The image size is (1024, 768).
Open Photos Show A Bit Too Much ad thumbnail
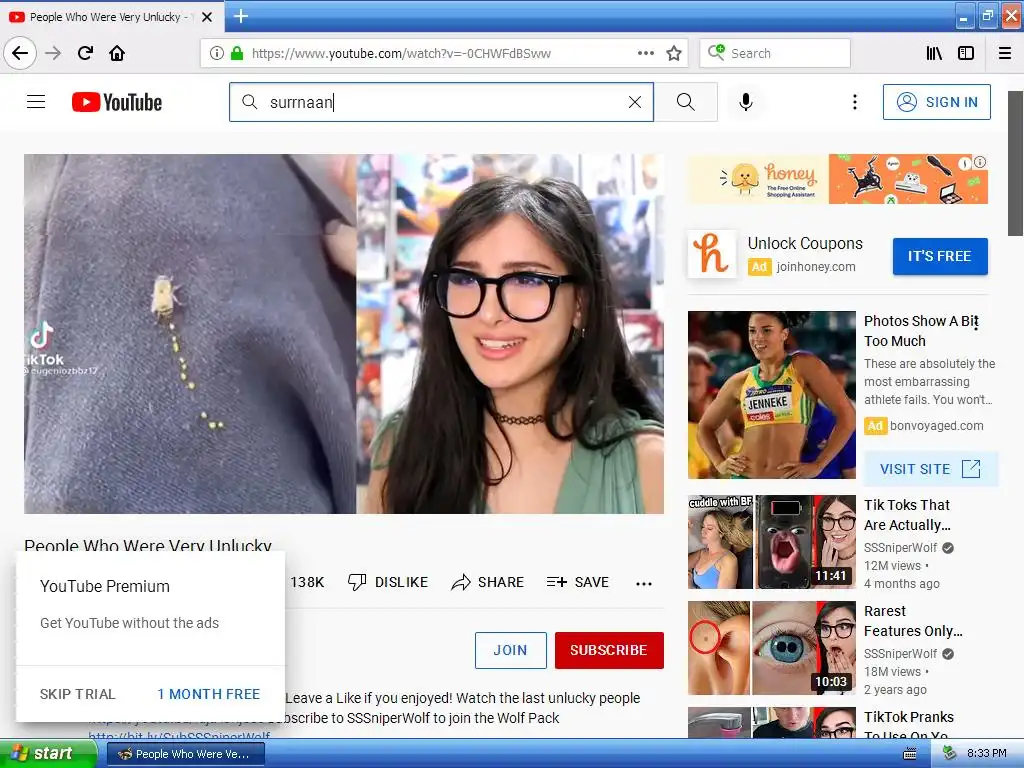[x=772, y=394]
